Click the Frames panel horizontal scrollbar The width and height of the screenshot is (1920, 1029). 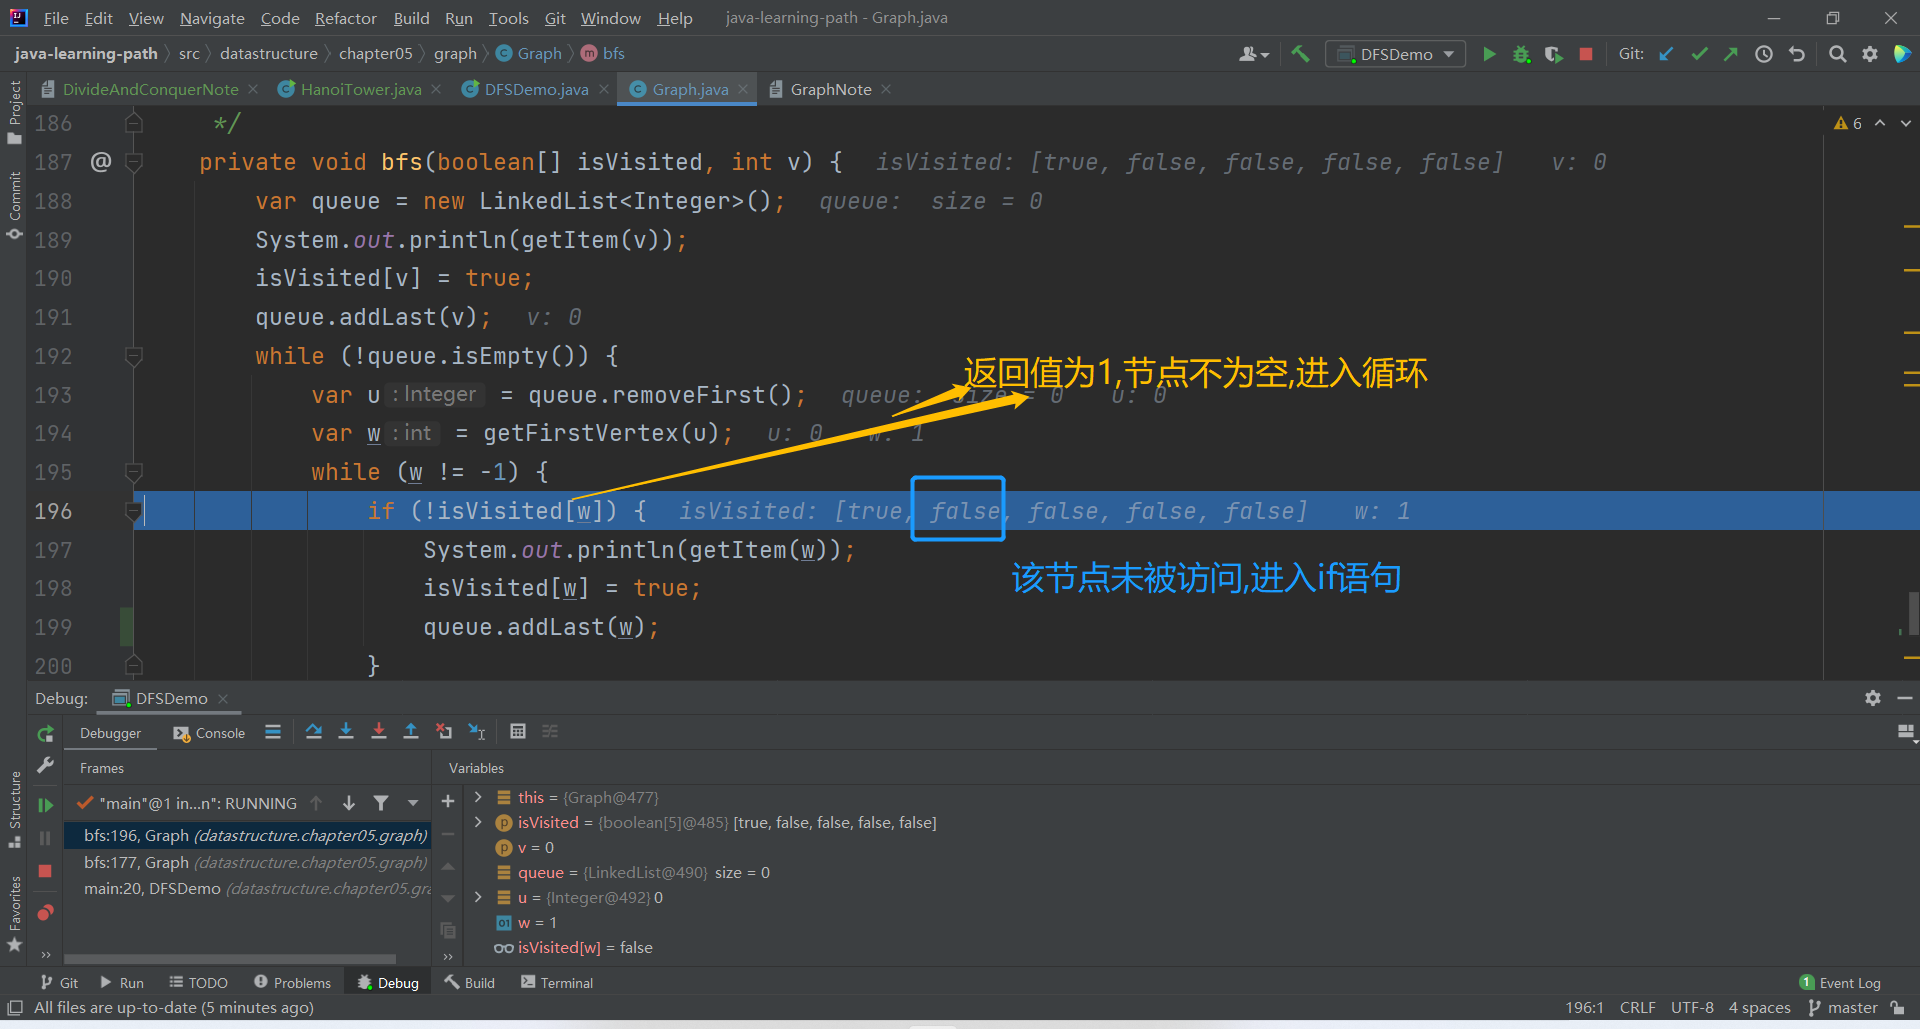(x=230, y=959)
